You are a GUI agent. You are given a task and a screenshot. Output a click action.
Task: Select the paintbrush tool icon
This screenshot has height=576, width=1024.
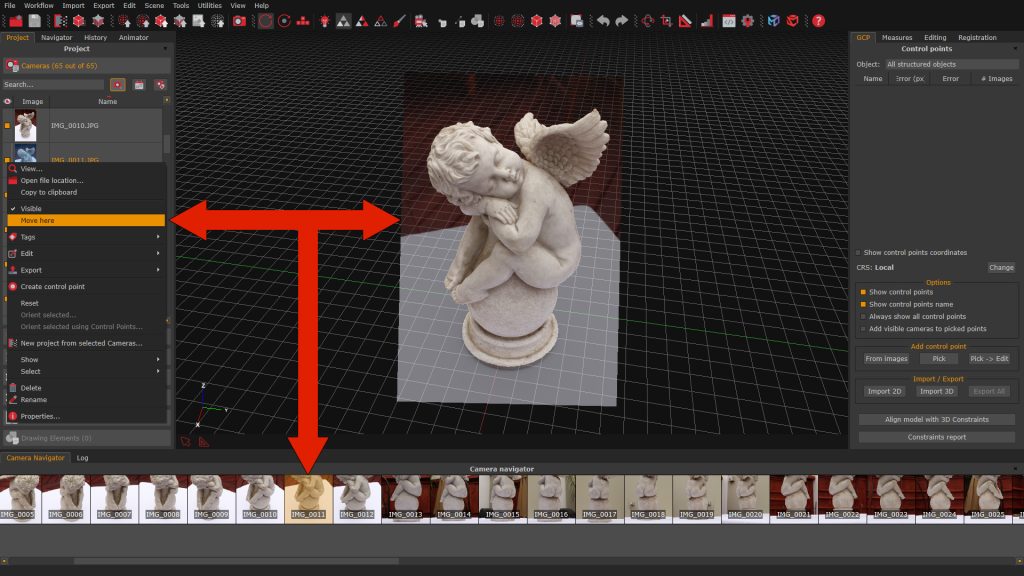pyautogui.click(x=400, y=21)
